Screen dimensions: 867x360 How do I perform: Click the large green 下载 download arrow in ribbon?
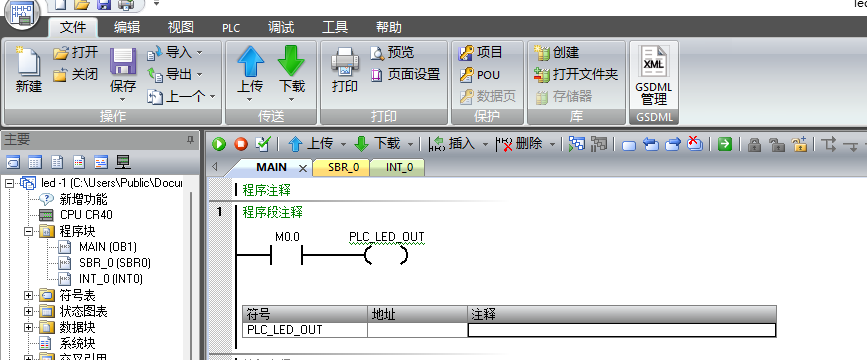click(291, 61)
